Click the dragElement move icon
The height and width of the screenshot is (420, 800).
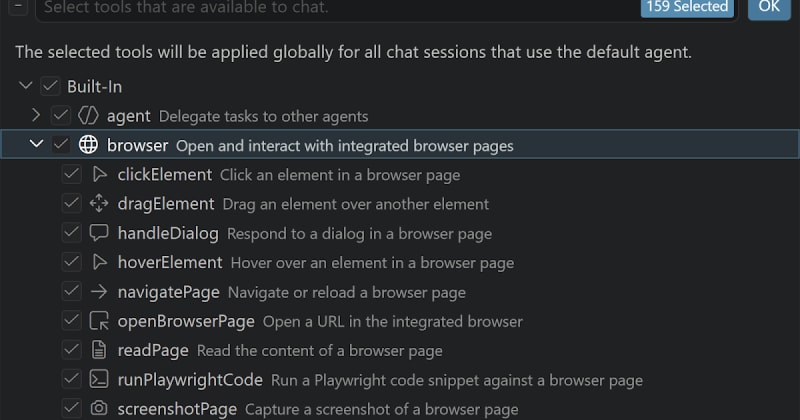pyautogui.click(x=99, y=204)
